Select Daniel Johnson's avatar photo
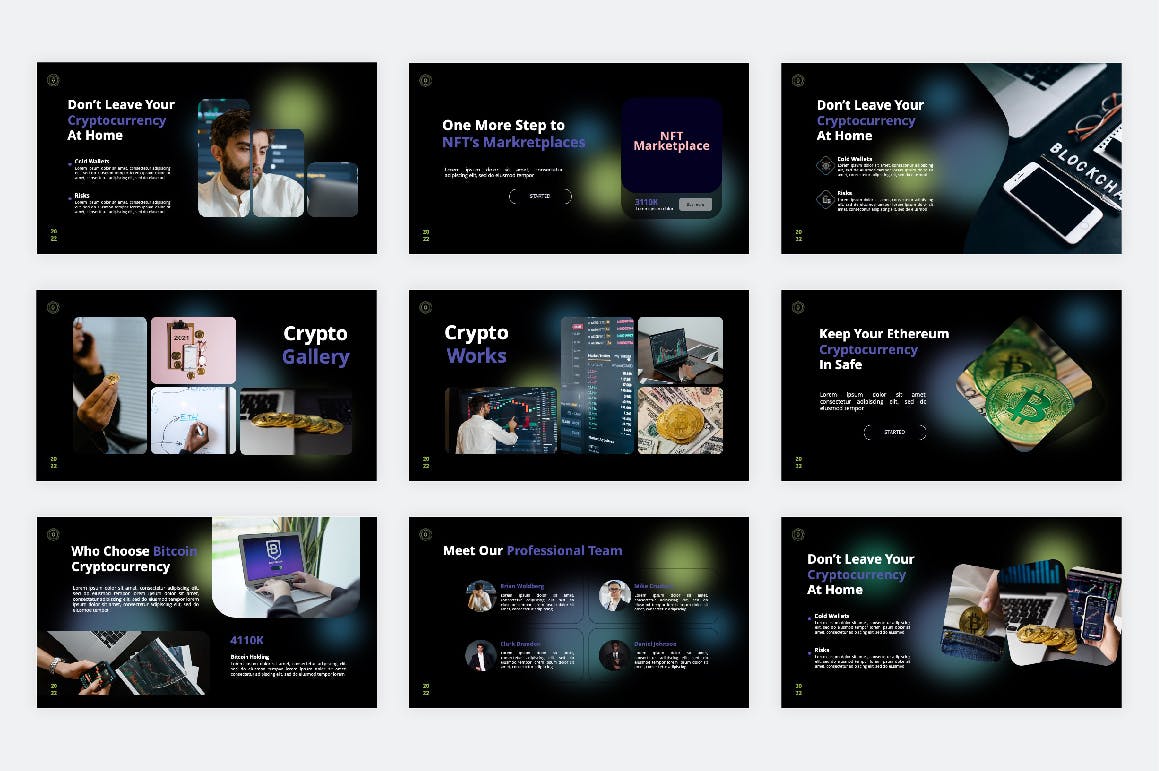The height and width of the screenshot is (771, 1159). point(614,655)
